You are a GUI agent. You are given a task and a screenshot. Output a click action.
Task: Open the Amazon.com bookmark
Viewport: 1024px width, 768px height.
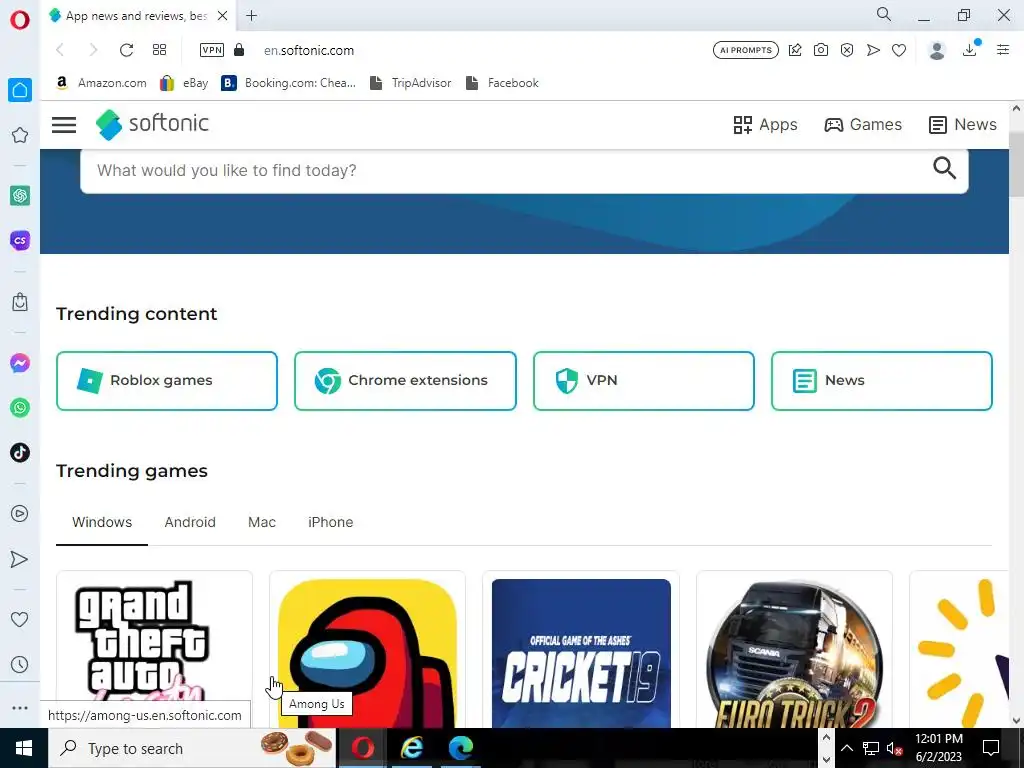point(101,83)
